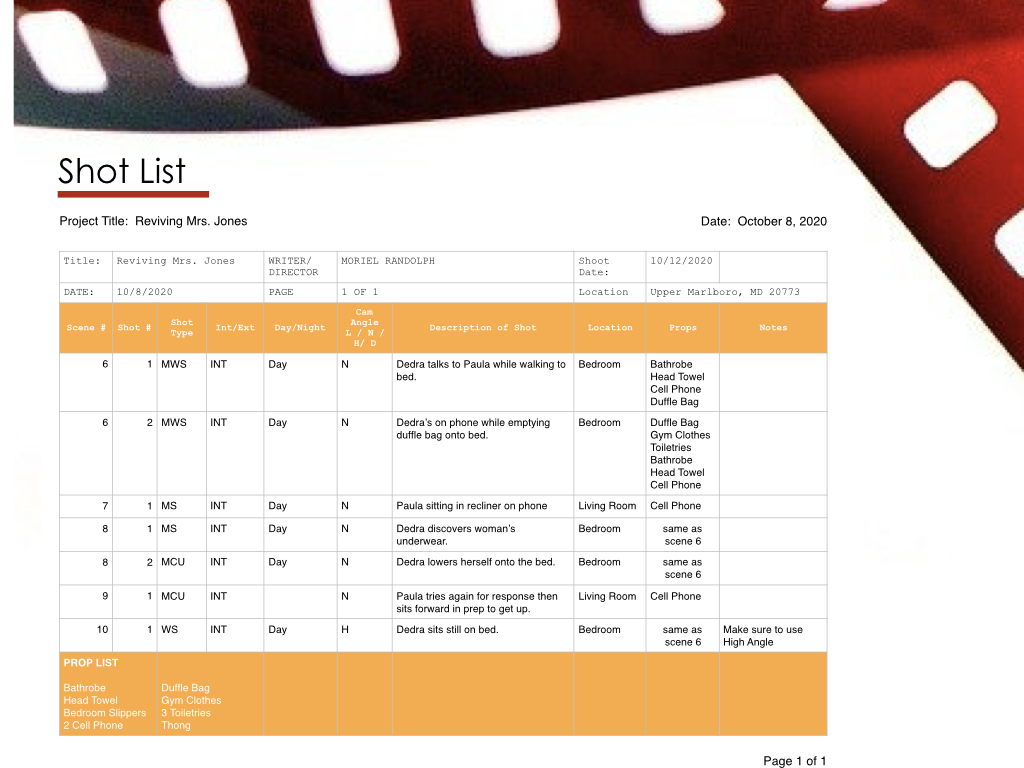The width and height of the screenshot is (1024, 768).
Task: Click the 'Shot List' document title
Action: pos(121,171)
